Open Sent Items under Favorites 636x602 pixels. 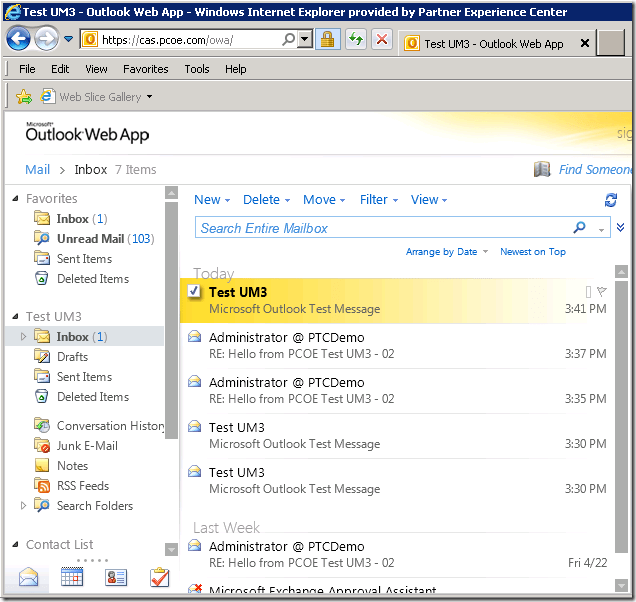[84, 259]
